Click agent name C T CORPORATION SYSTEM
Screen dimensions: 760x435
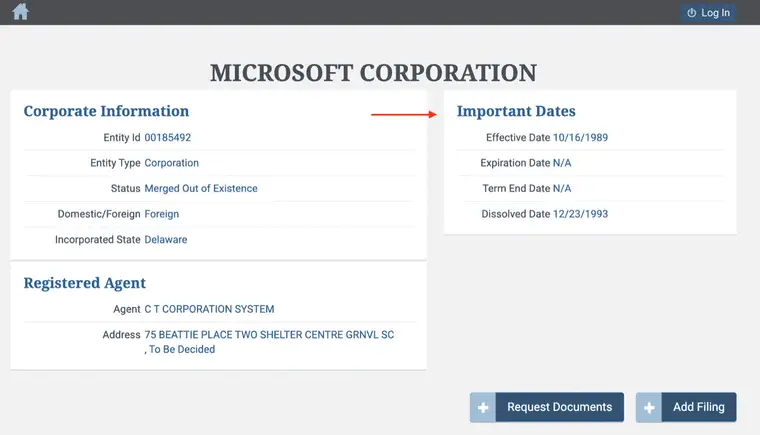(x=209, y=309)
